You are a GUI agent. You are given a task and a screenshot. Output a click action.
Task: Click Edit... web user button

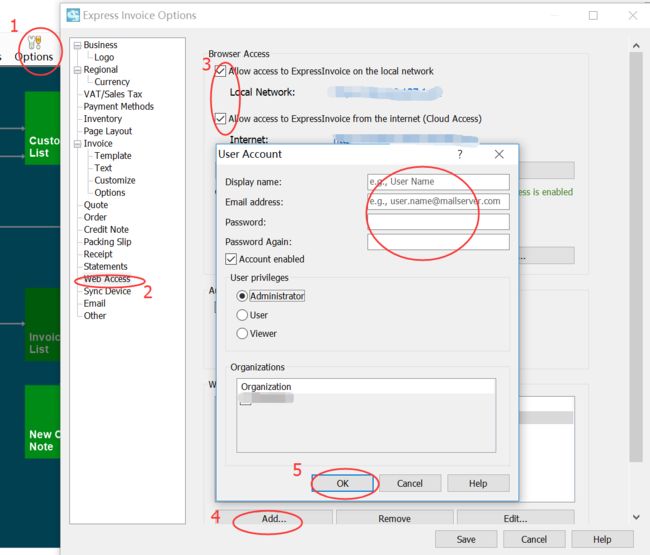pyautogui.click(x=515, y=518)
